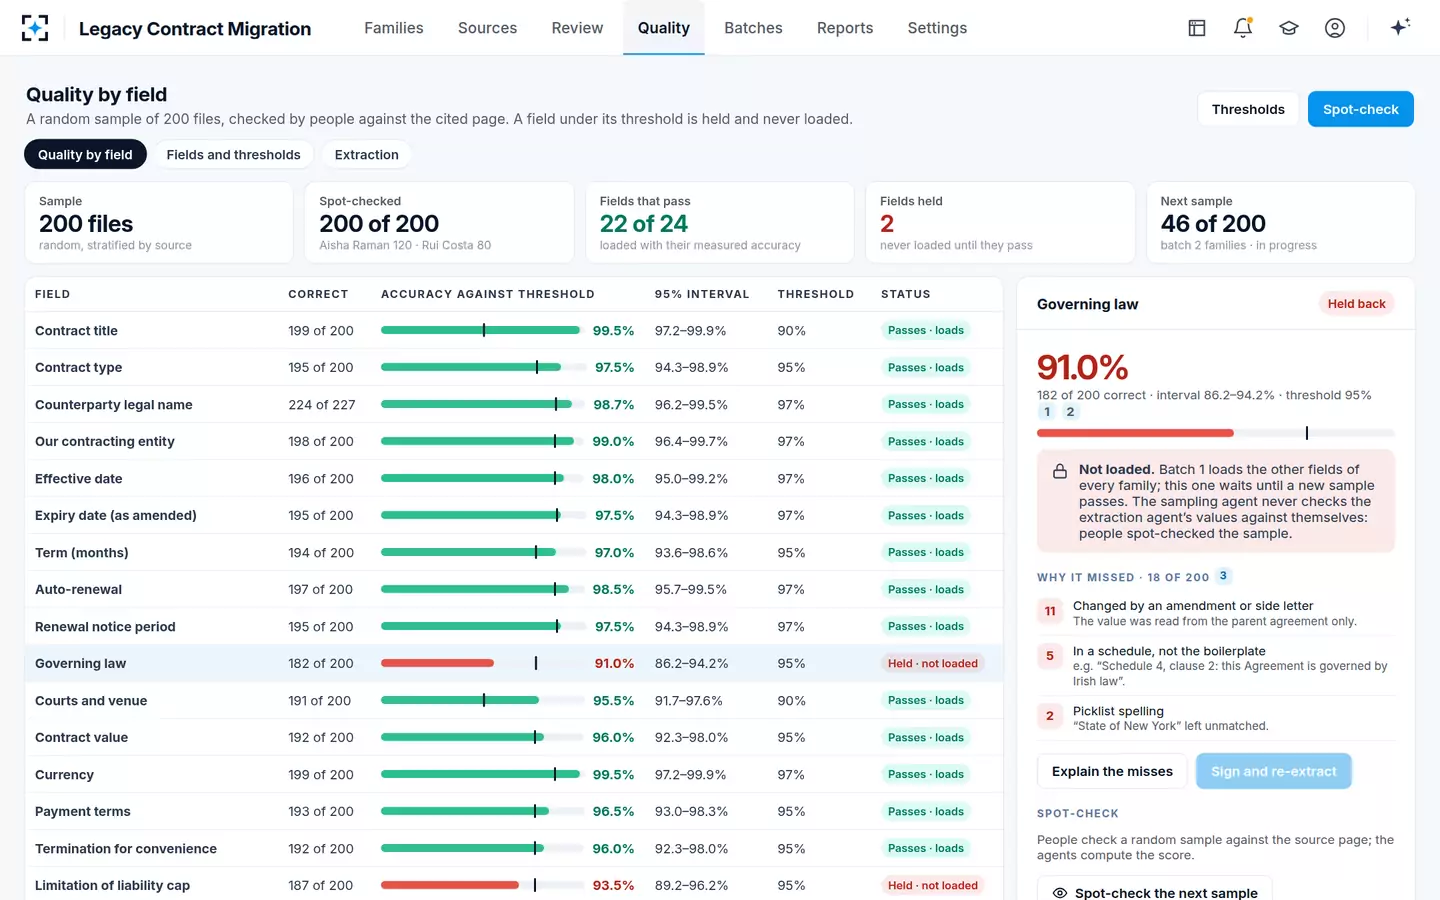Open the In a schedule, not the boilerplate reason

[x=1216, y=665]
